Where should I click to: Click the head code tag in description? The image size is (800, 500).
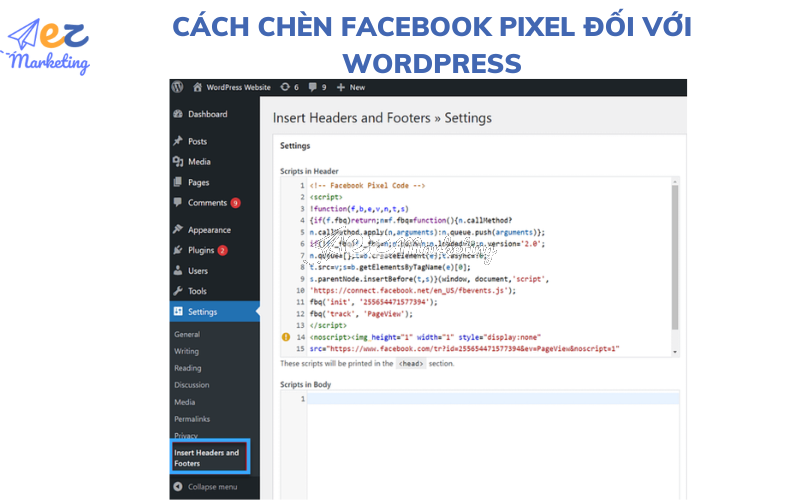click(411, 363)
